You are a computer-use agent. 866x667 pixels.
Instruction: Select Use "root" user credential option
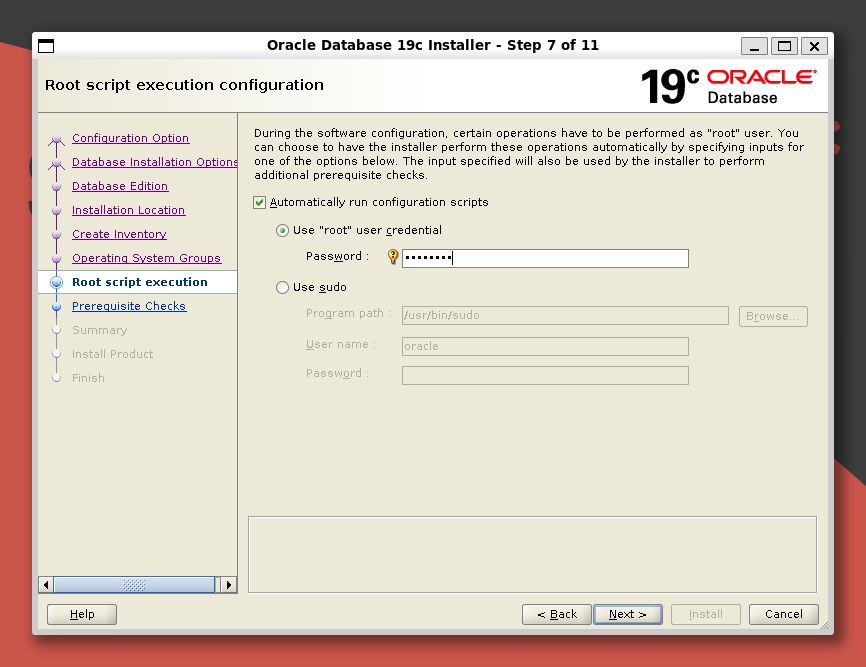tap(282, 231)
